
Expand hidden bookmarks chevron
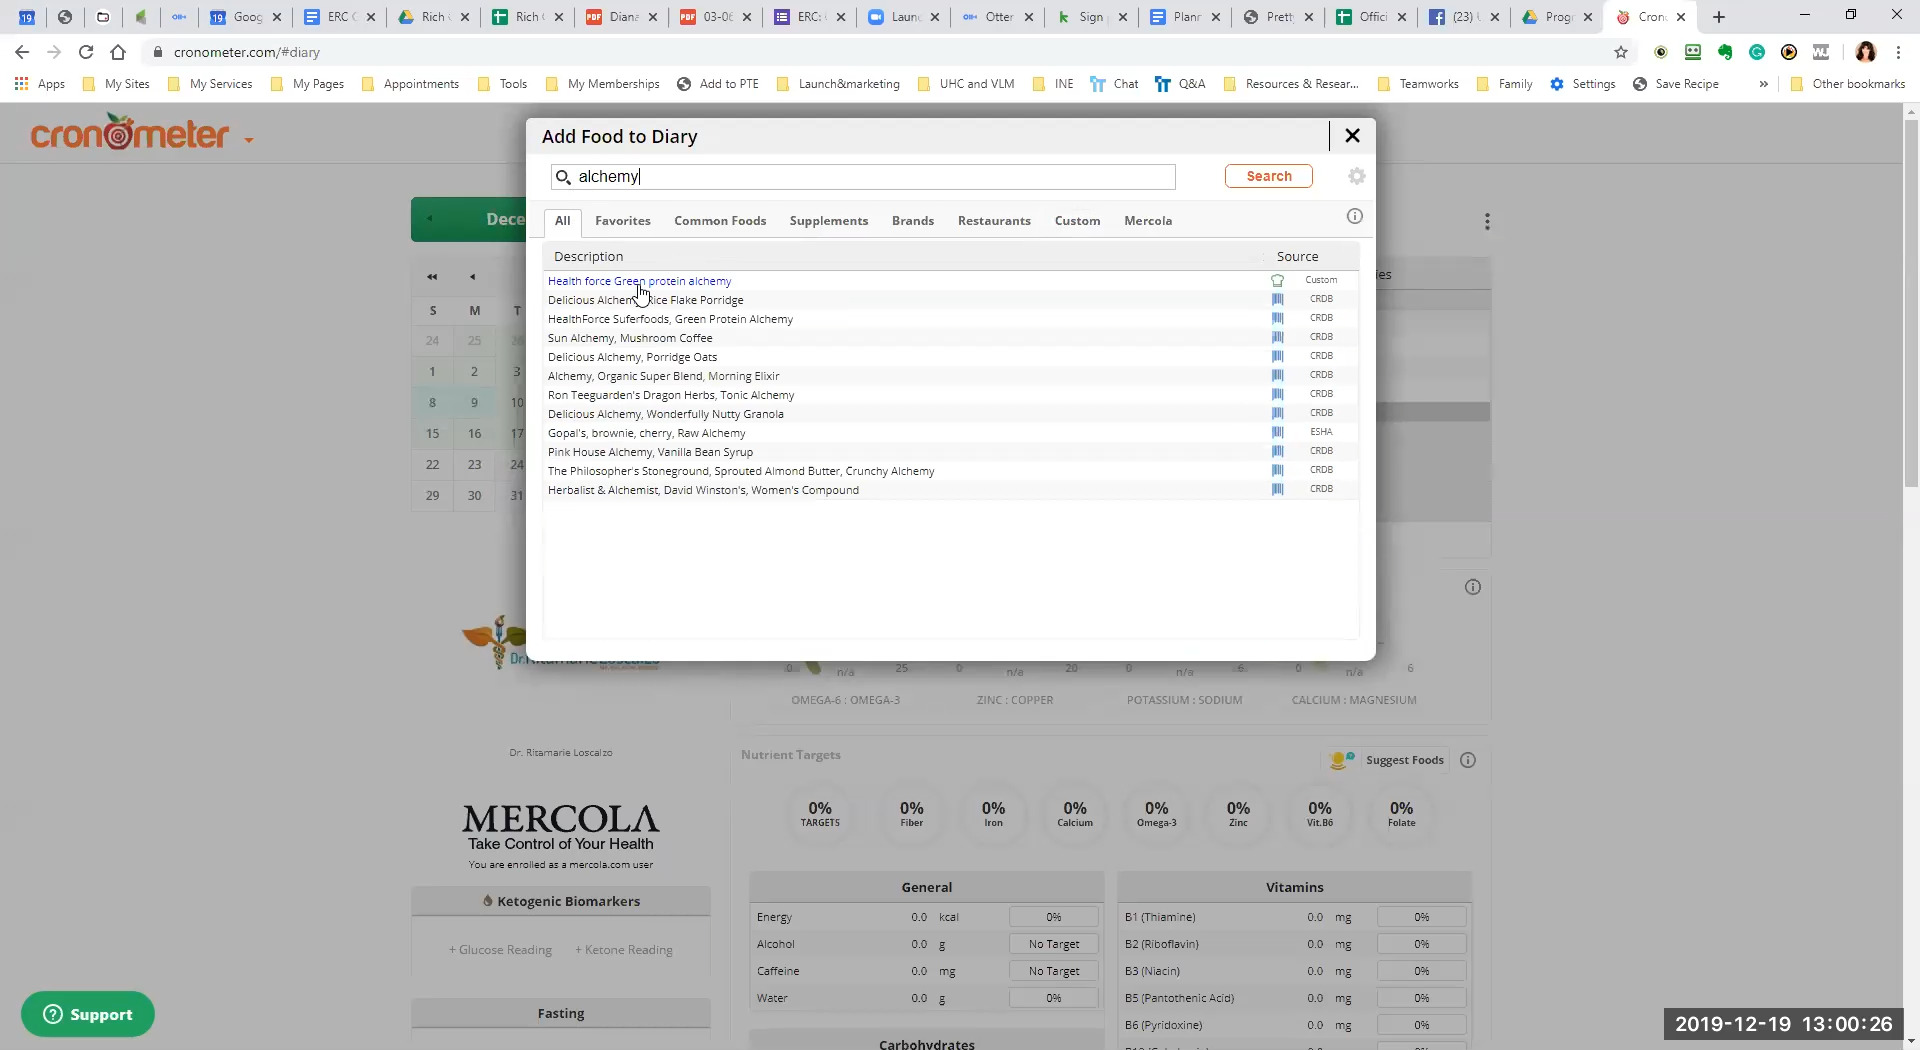[x=1763, y=84]
